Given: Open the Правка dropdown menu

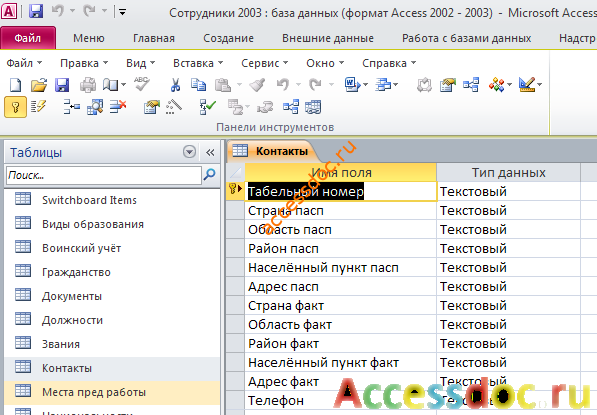Looking at the screenshot, I should (x=84, y=63).
